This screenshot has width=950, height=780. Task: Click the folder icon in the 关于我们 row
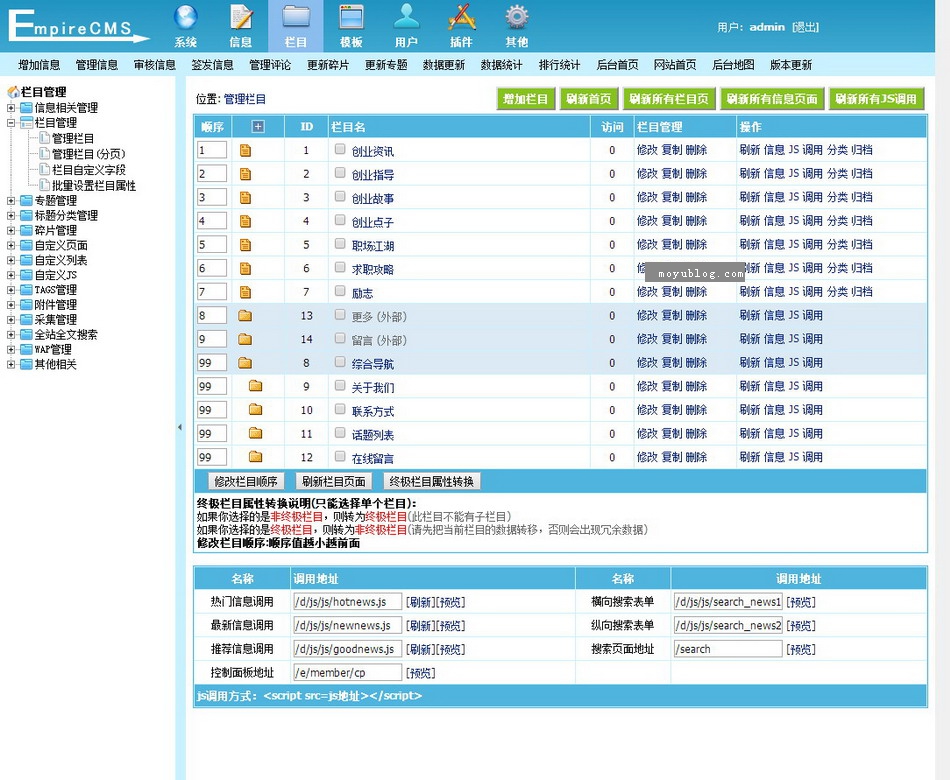pos(256,386)
